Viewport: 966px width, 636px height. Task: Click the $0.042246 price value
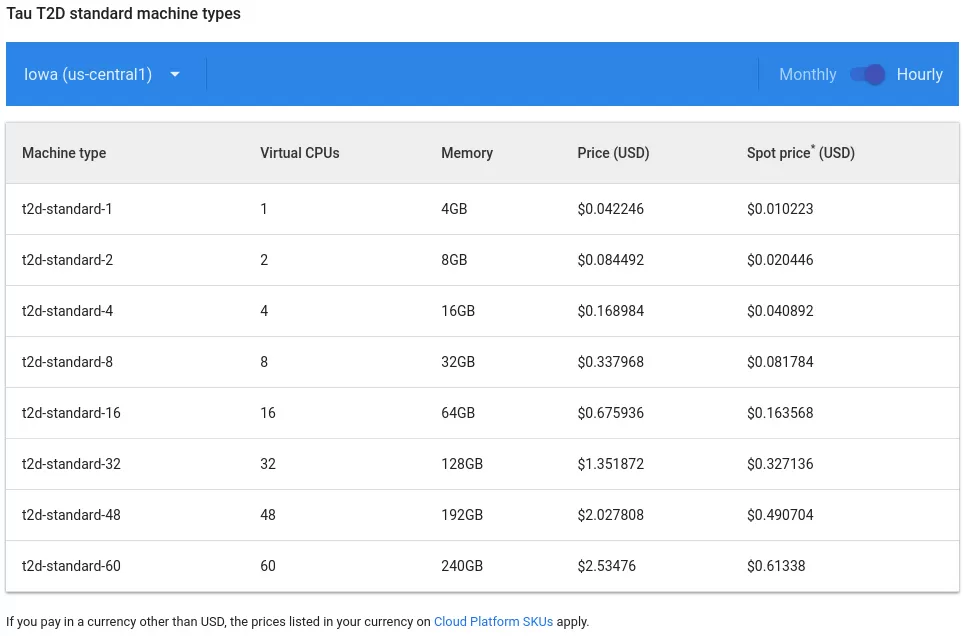(x=611, y=209)
